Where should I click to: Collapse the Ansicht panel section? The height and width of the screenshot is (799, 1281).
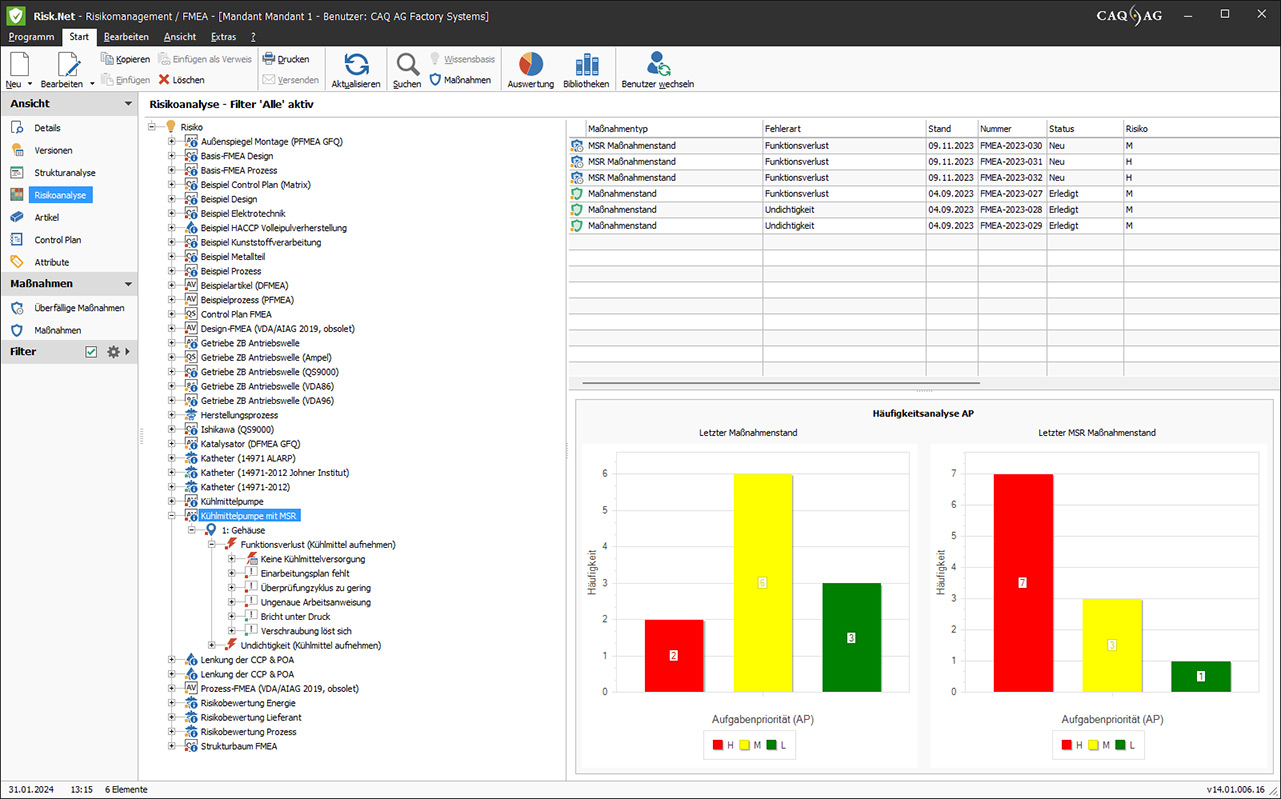(x=128, y=103)
